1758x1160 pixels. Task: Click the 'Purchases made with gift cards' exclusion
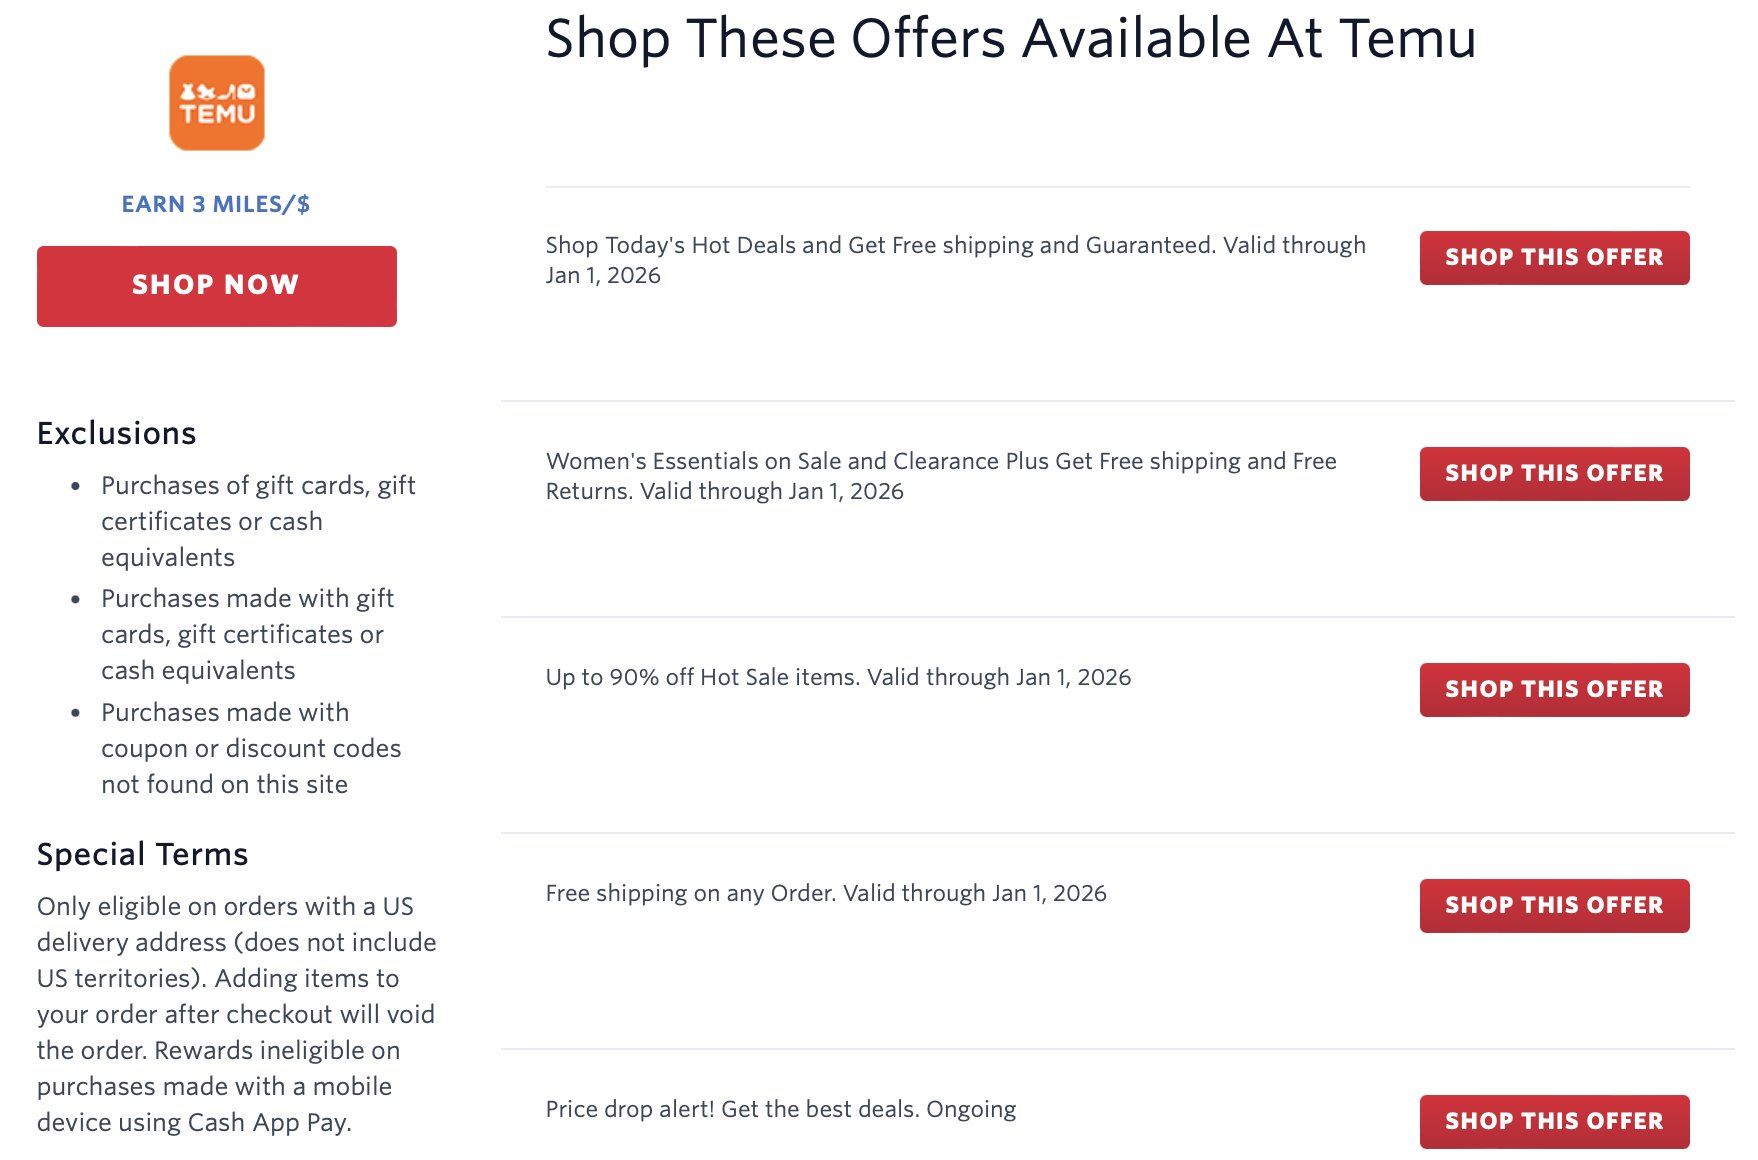click(247, 634)
